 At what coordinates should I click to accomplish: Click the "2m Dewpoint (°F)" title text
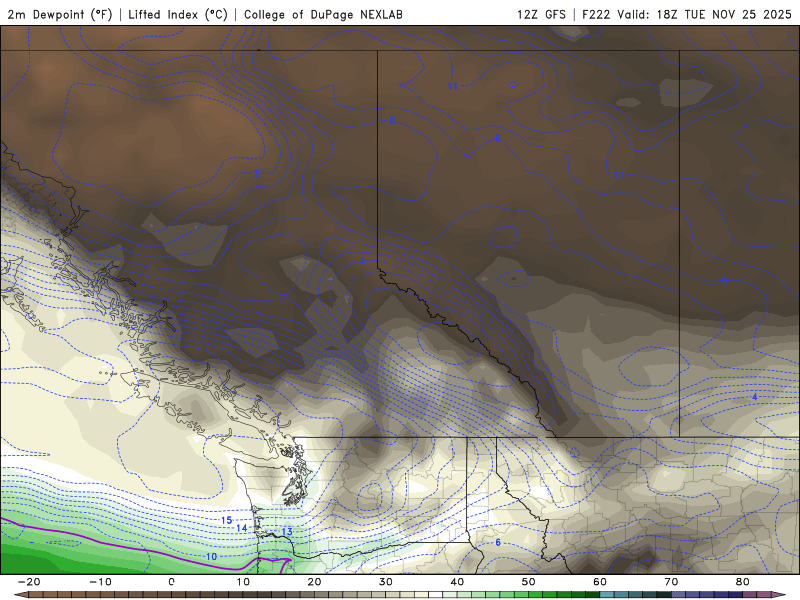click(60, 14)
